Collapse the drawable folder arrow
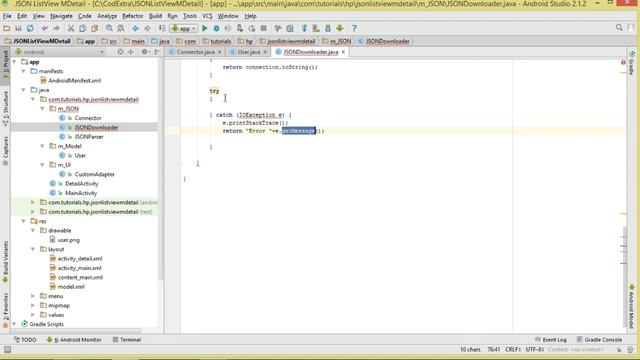 tap(33, 230)
